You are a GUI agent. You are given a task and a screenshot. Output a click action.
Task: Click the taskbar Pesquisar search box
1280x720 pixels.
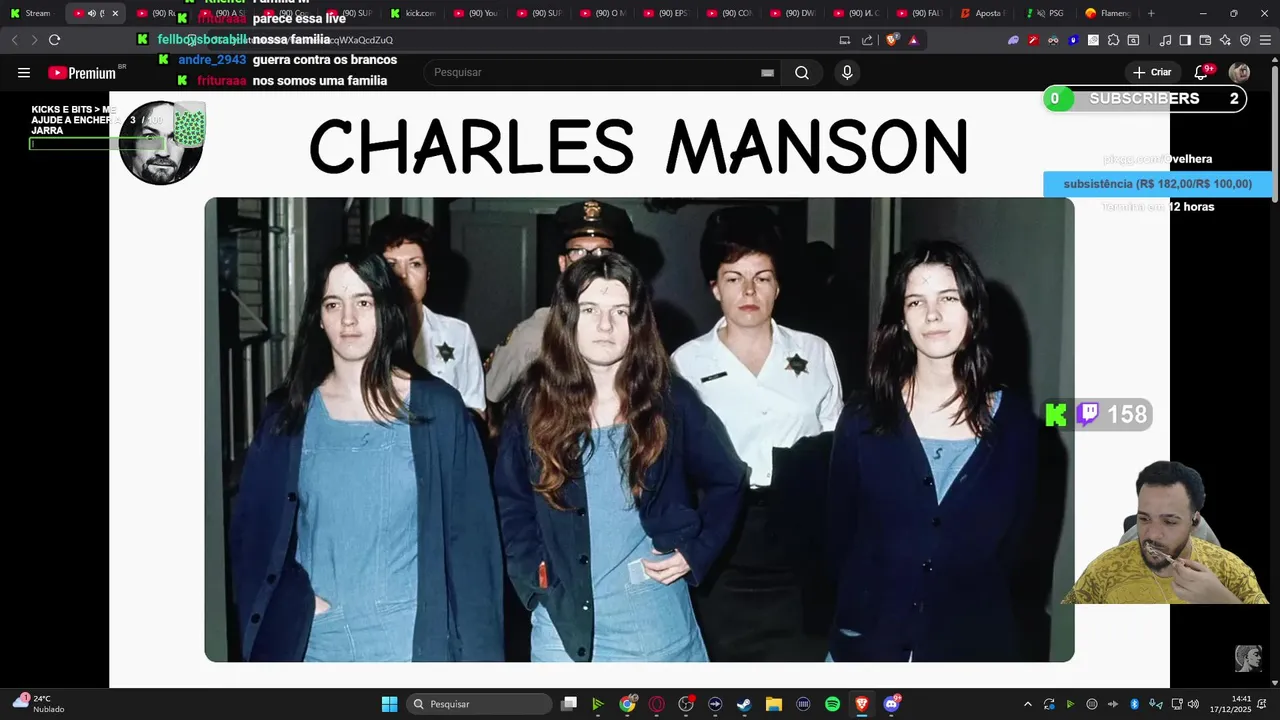point(480,704)
